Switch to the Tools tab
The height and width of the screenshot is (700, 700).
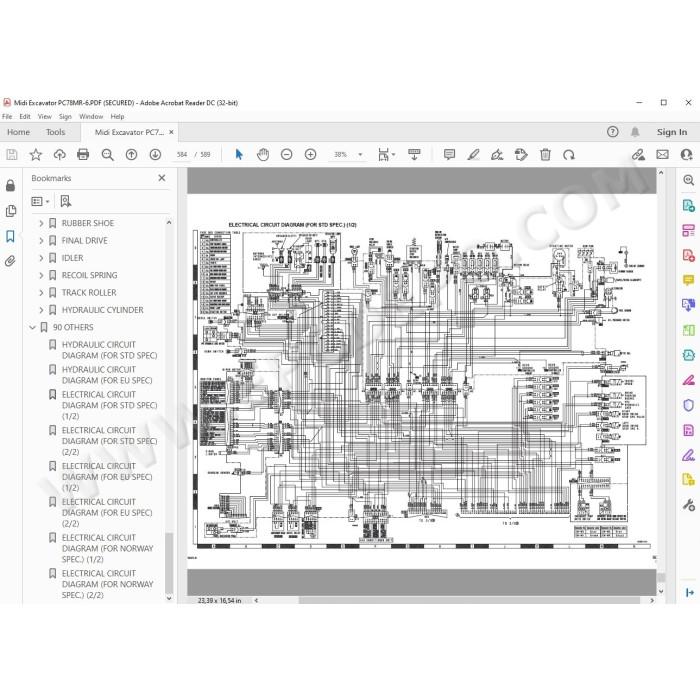55,132
